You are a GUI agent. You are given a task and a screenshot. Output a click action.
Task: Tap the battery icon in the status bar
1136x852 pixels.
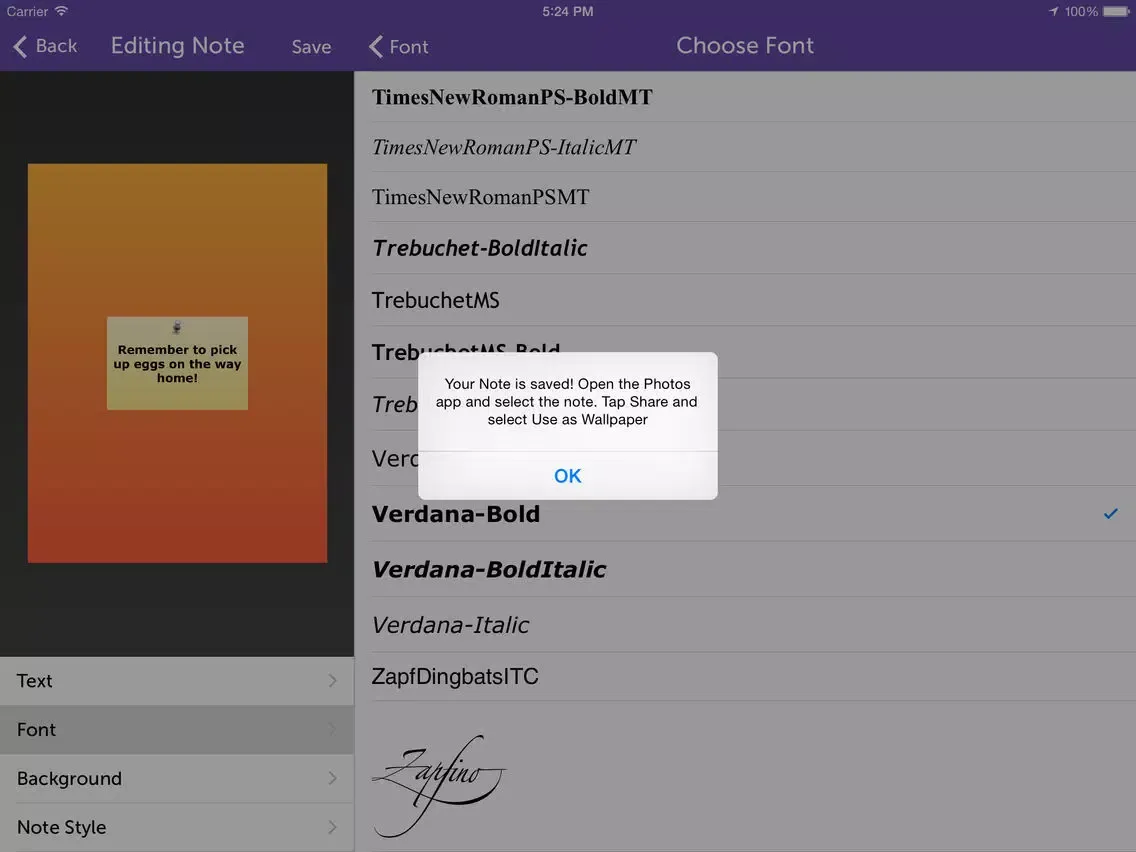click(1116, 11)
